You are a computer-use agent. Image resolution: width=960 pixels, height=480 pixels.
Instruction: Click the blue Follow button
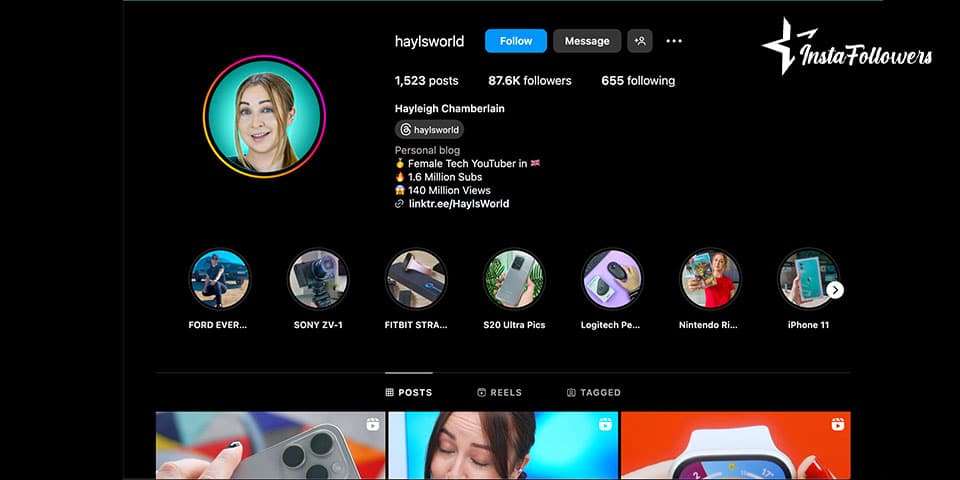516,41
